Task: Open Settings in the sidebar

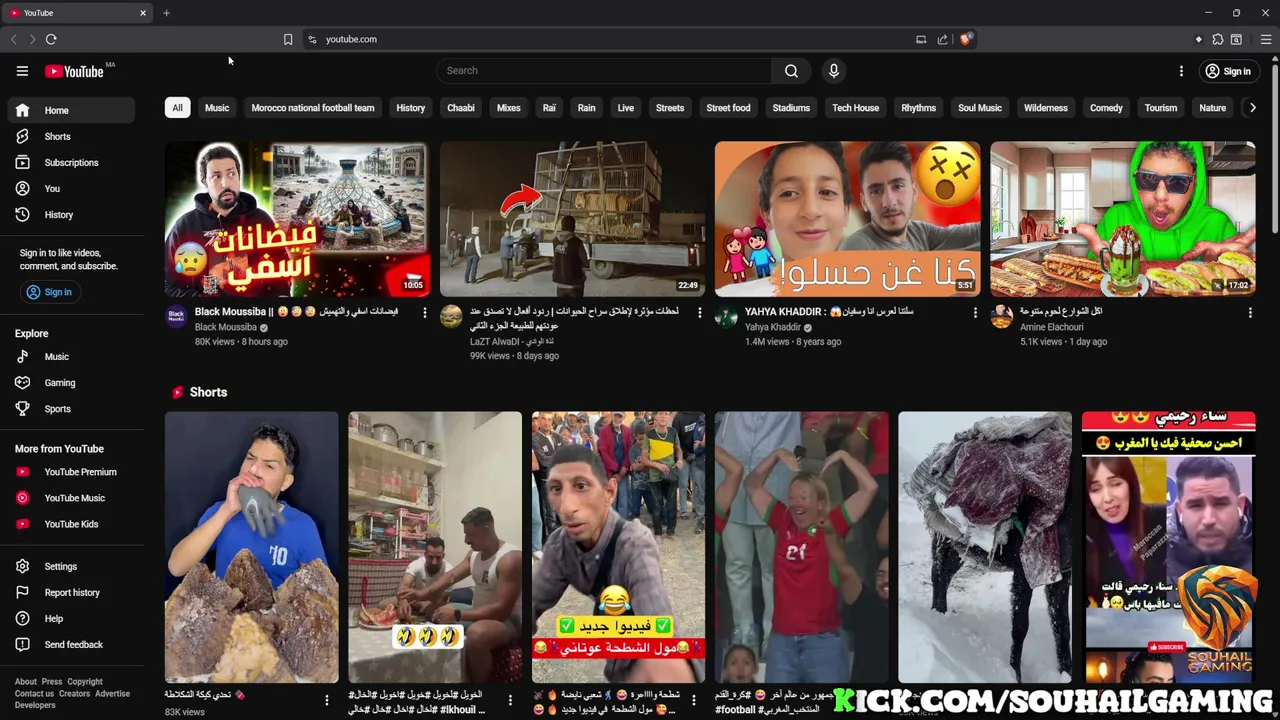Action: pyautogui.click(x=70, y=566)
